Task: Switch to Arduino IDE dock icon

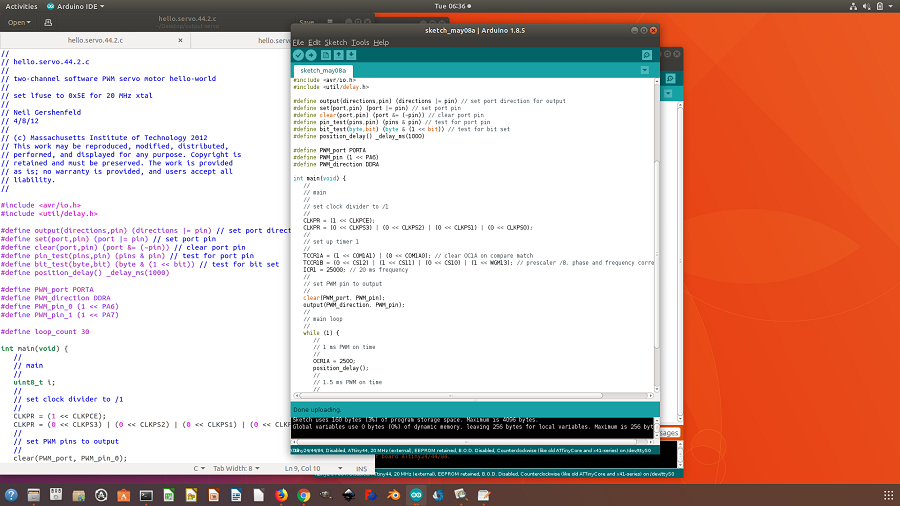Action: coord(416,495)
